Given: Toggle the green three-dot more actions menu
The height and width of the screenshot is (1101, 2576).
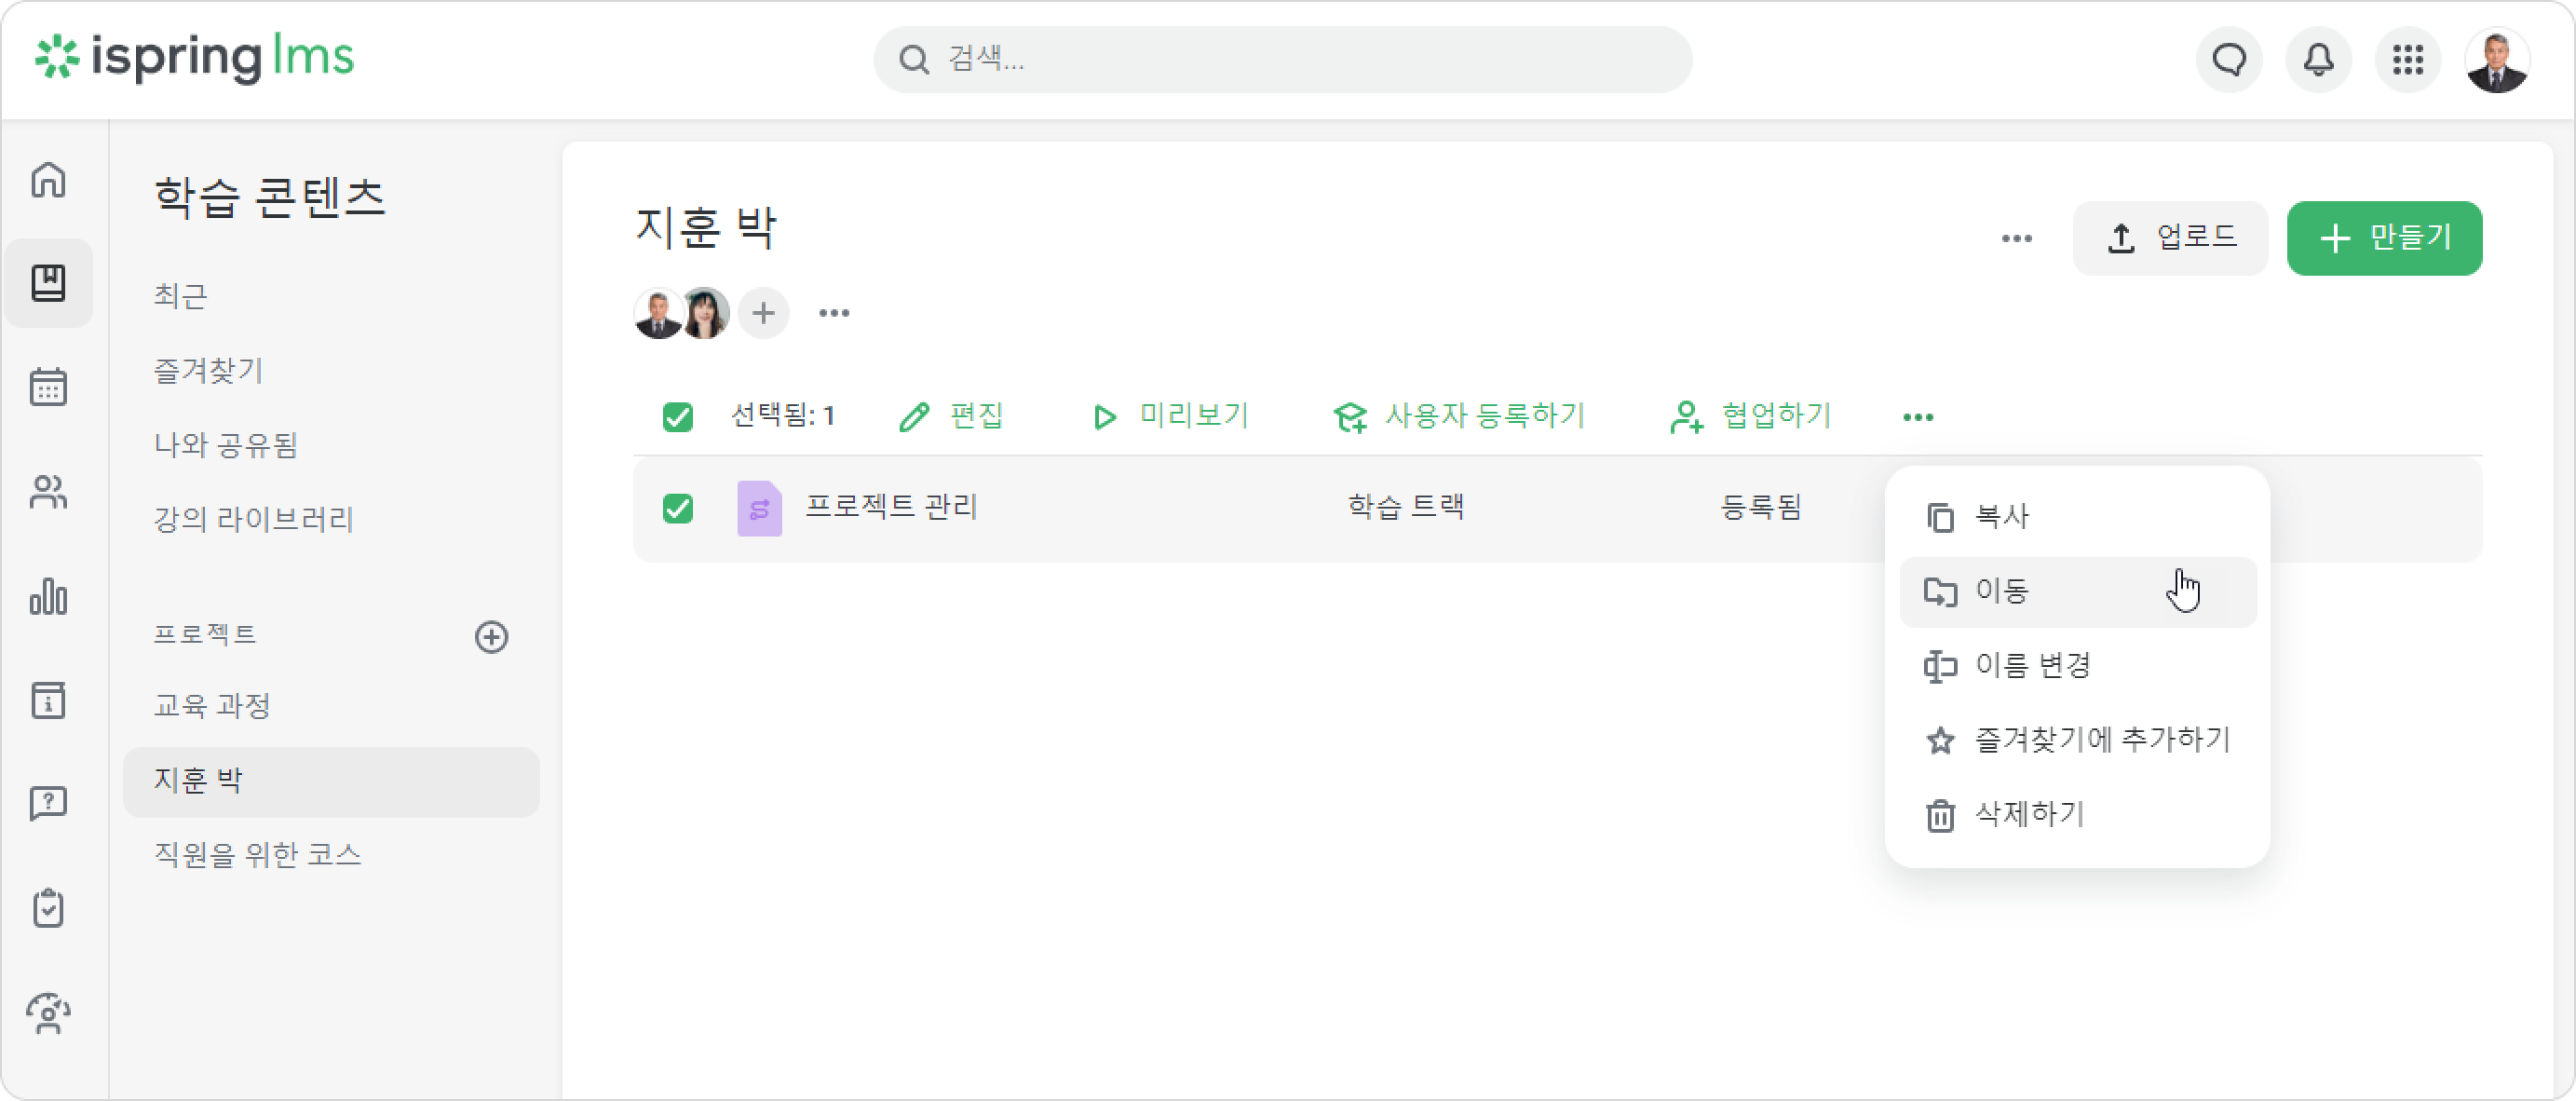Looking at the screenshot, I should [1918, 417].
